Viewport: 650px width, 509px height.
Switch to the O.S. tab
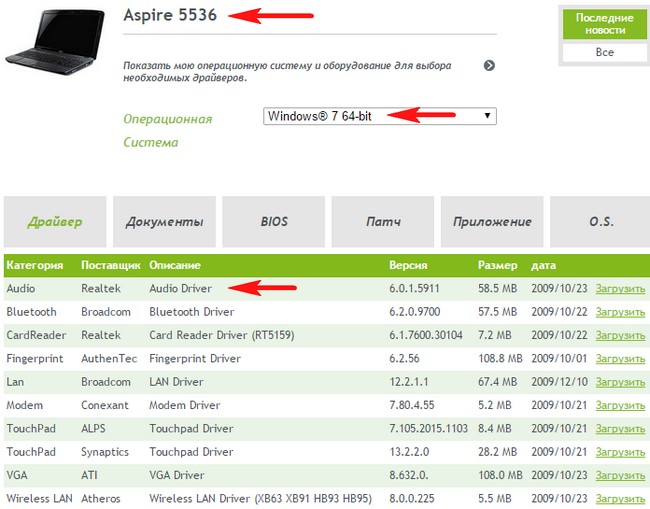click(601, 221)
